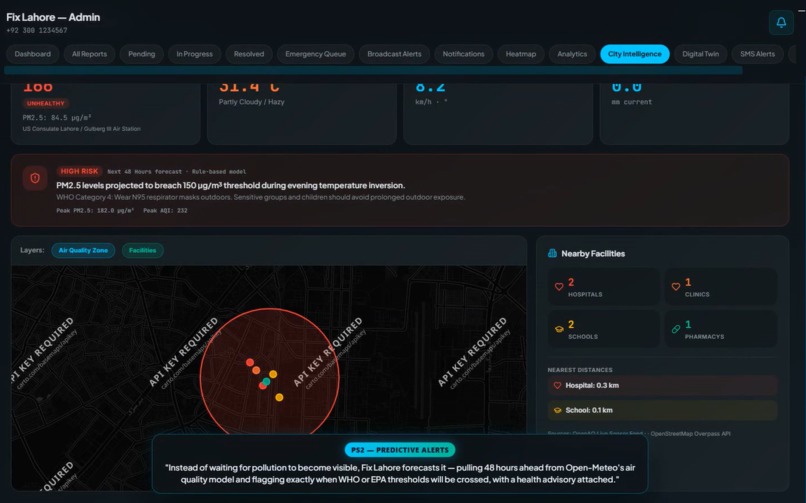Click the topmost red marker on map
The image size is (806, 503).
(x=250, y=362)
